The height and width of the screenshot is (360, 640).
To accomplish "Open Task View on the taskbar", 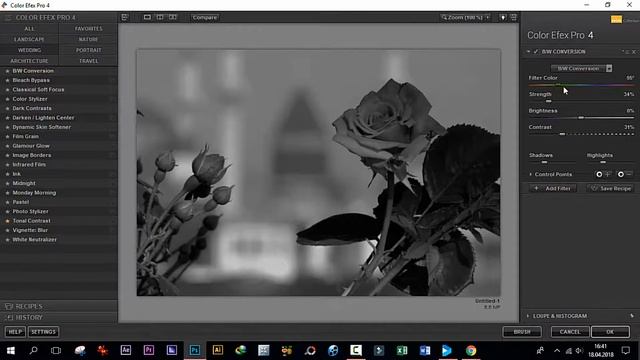I will point(56,350).
